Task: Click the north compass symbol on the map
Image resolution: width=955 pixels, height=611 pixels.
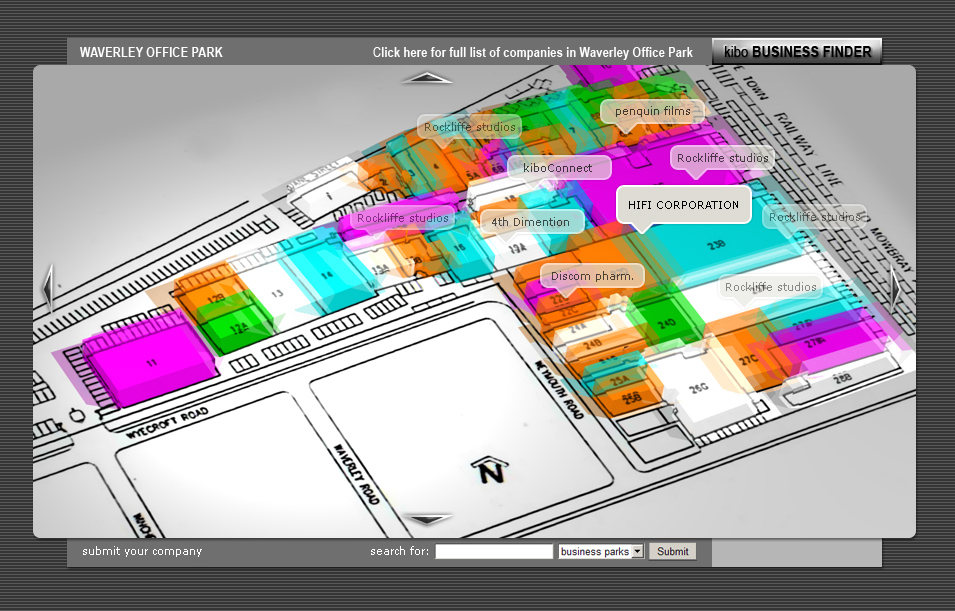Action: tap(489, 470)
